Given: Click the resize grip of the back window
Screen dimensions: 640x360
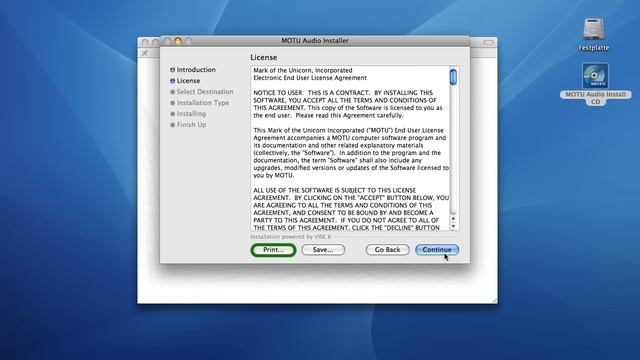Looking at the screenshot, I should (494, 300).
